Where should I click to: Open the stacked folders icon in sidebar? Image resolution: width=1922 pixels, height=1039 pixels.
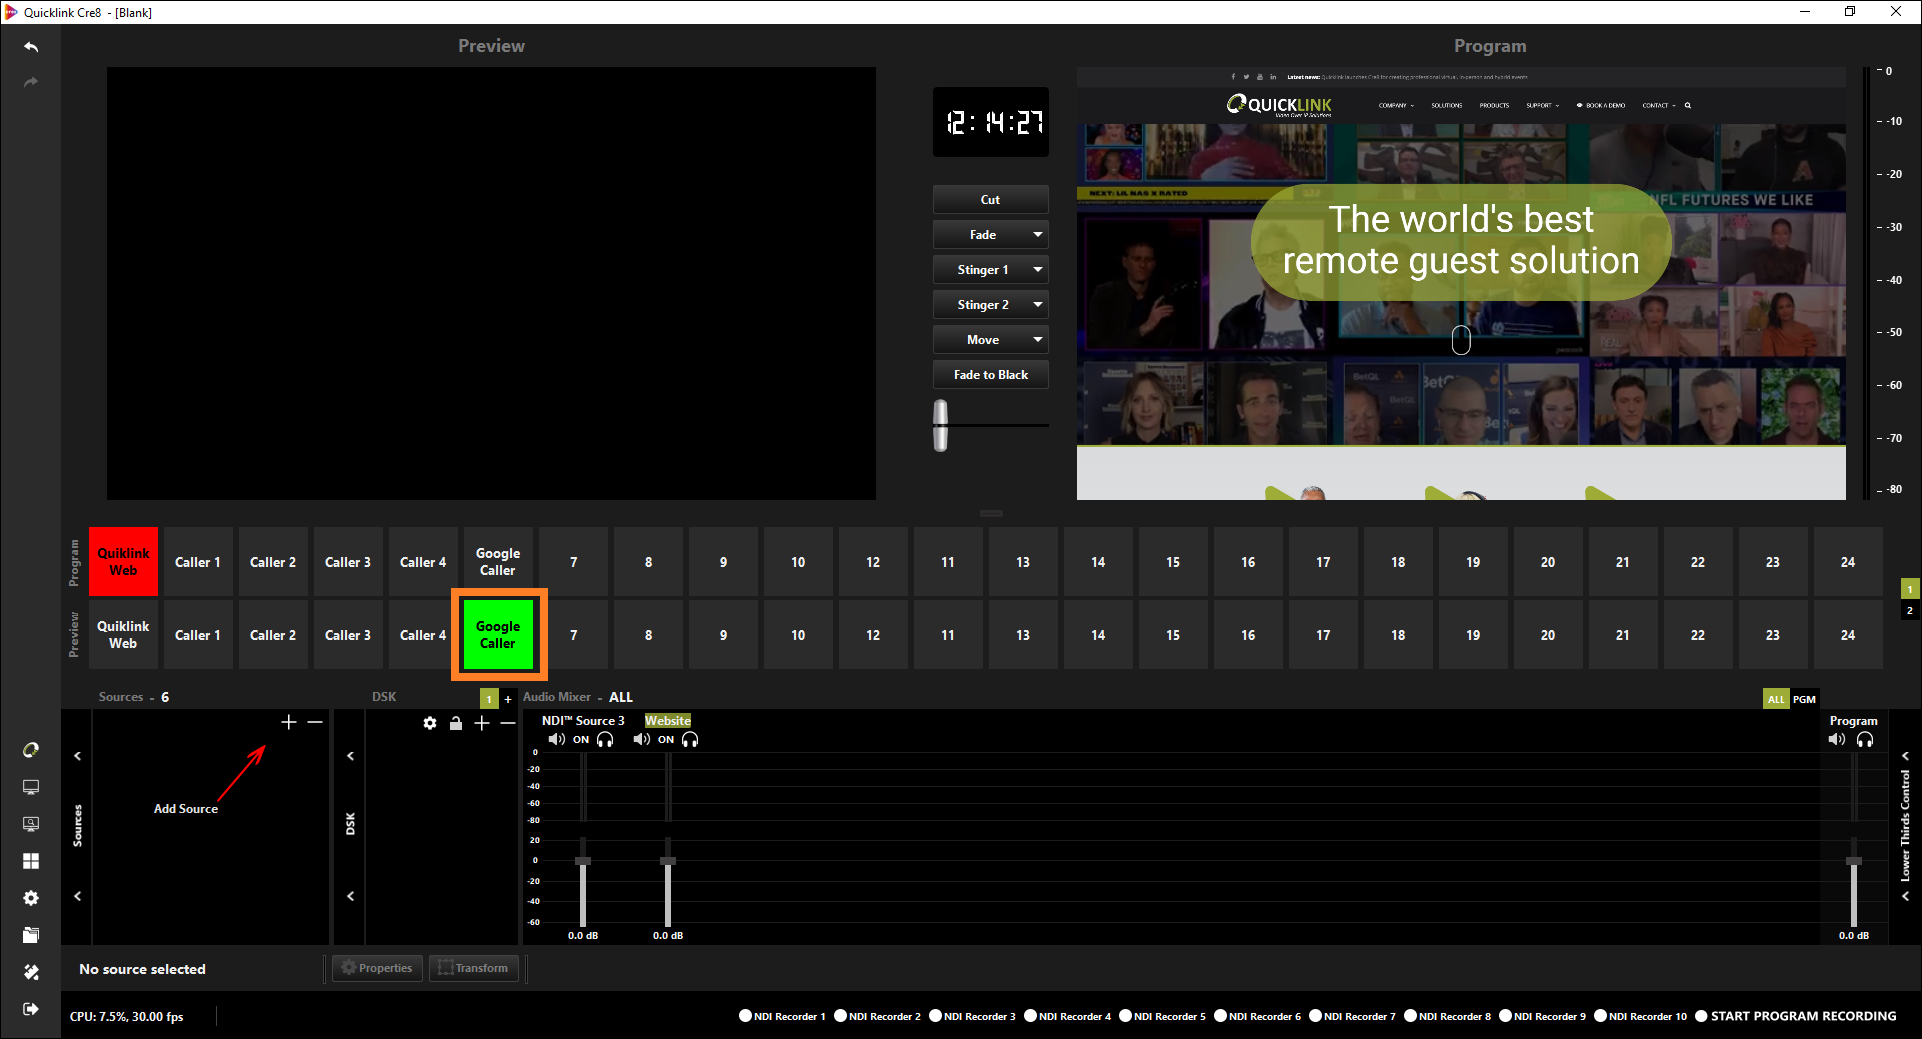click(31, 935)
